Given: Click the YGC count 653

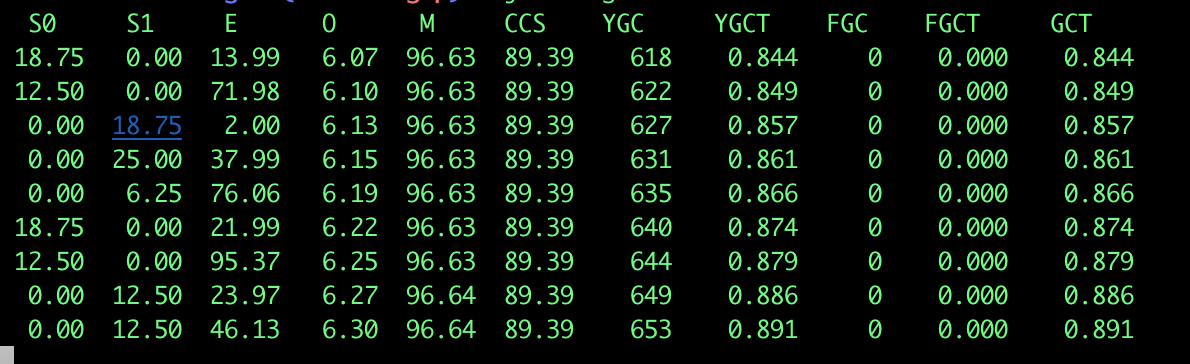Looking at the screenshot, I should click(x=650, y=329).
